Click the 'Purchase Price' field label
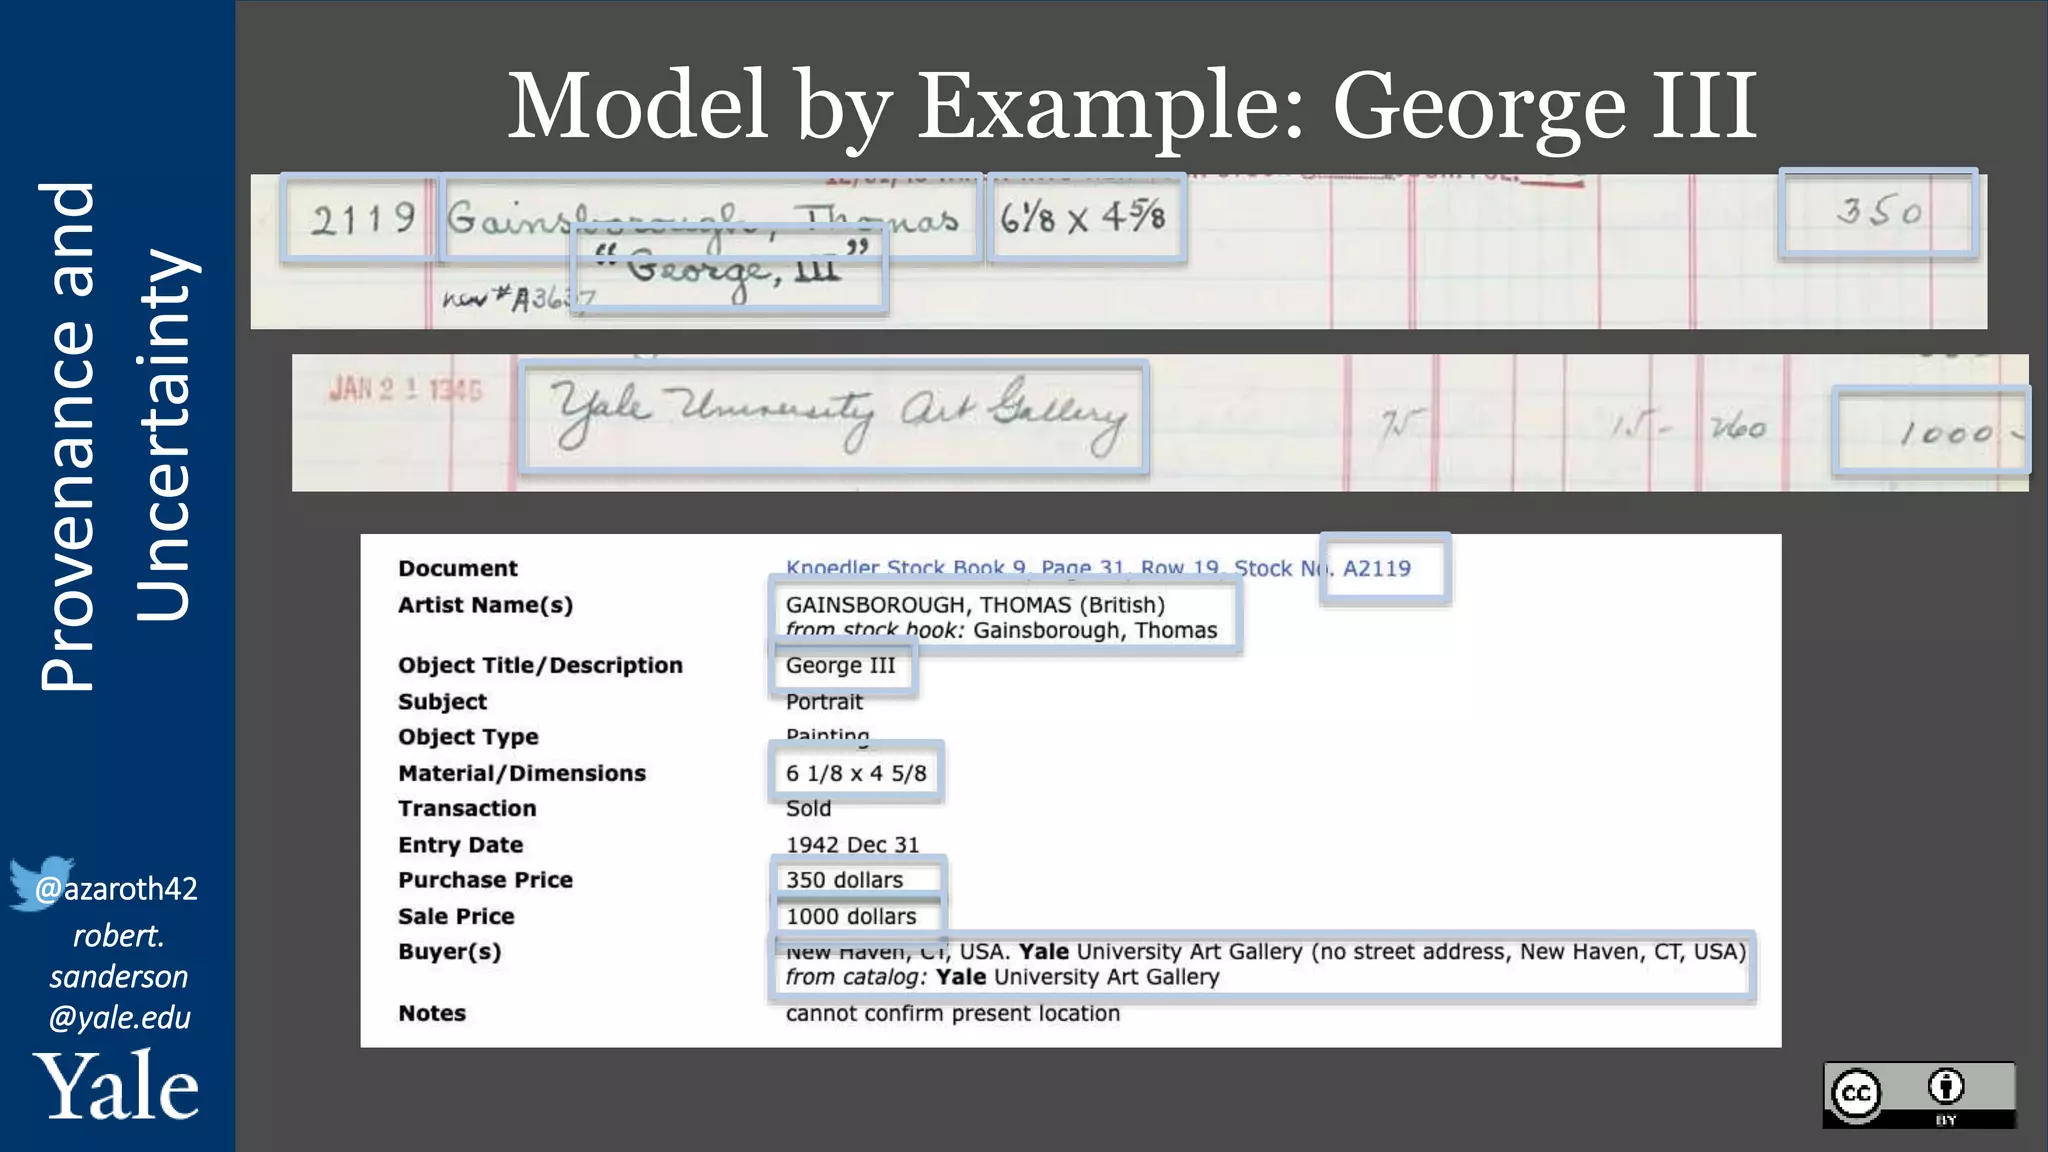The height and width of the screenshot is (1152, 2048). (x=485, y=880)
